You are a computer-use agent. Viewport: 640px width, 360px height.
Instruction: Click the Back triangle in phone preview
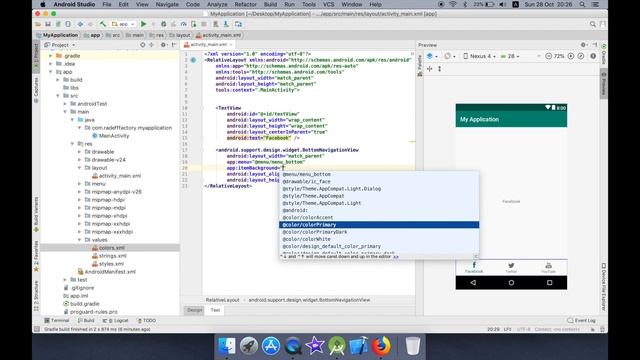click(x=473, y=282)
